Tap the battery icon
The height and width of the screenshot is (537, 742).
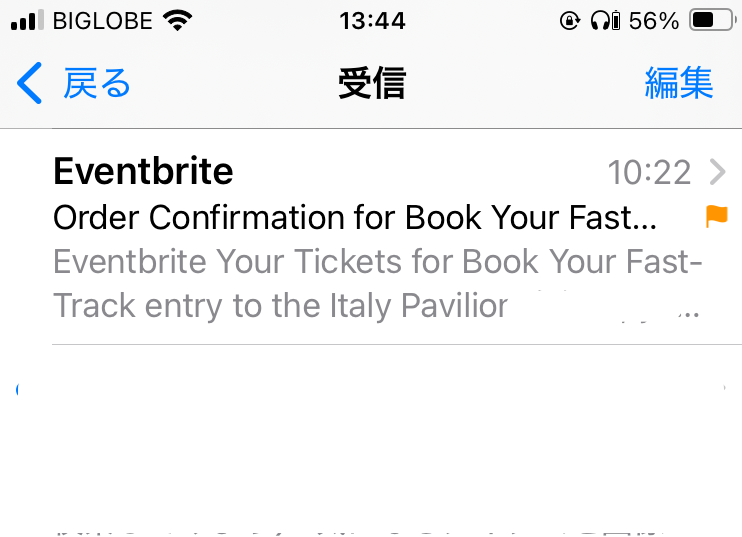709,20
